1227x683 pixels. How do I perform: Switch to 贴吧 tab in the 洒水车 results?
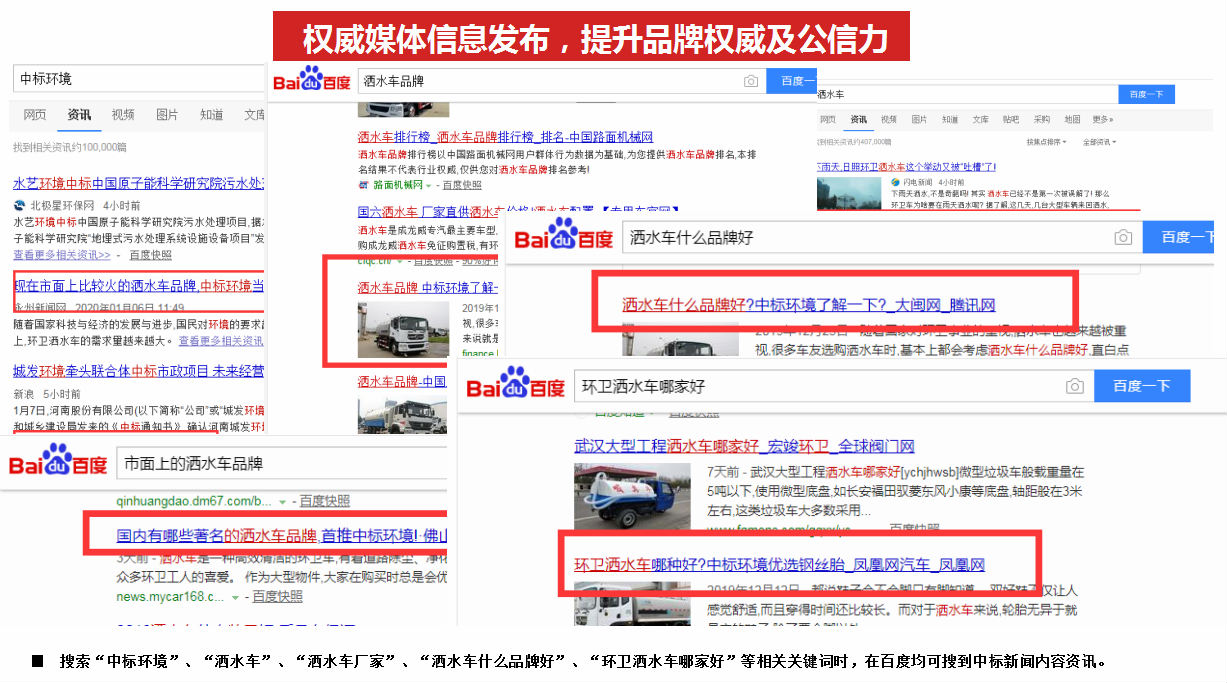point(1011,120)
